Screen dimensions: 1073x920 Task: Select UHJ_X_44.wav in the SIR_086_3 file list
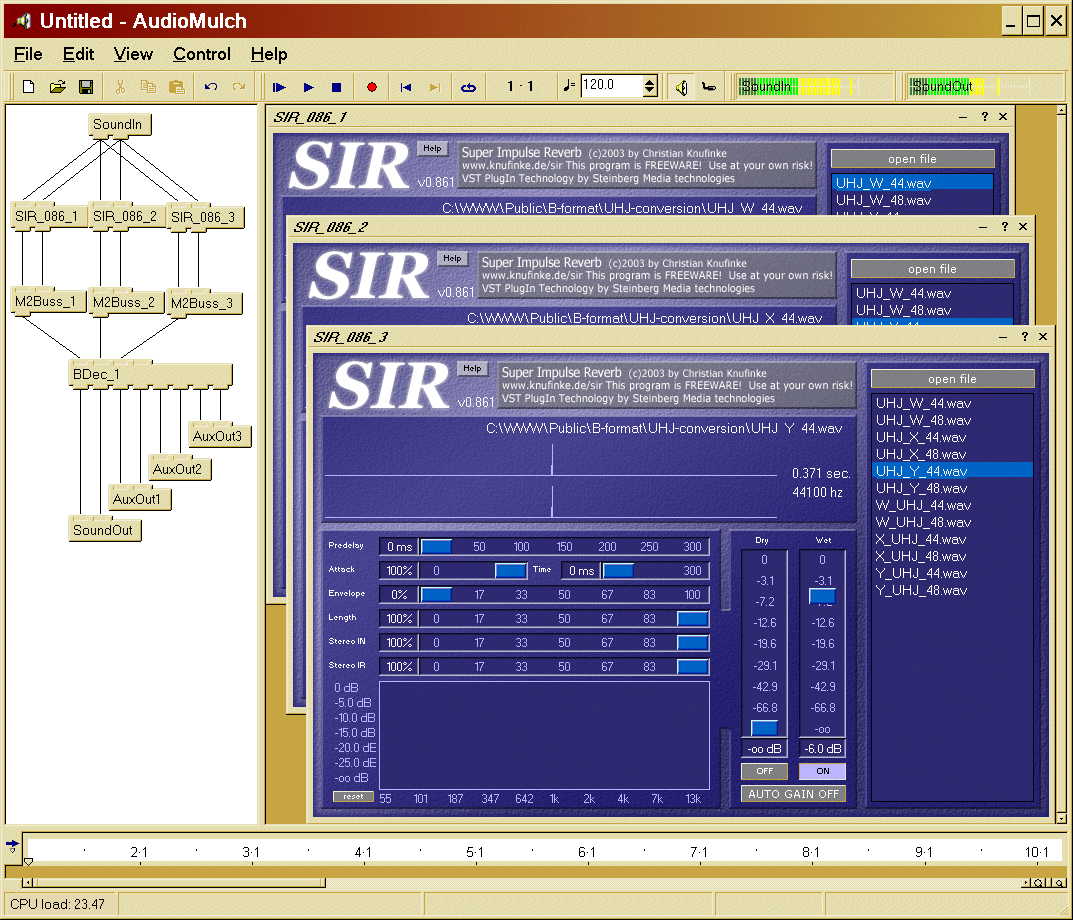952,437
